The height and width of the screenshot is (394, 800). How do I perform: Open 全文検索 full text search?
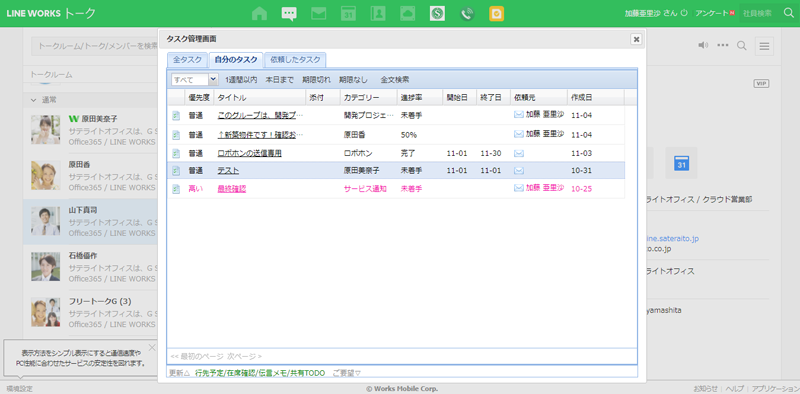[x=395, y=80]
